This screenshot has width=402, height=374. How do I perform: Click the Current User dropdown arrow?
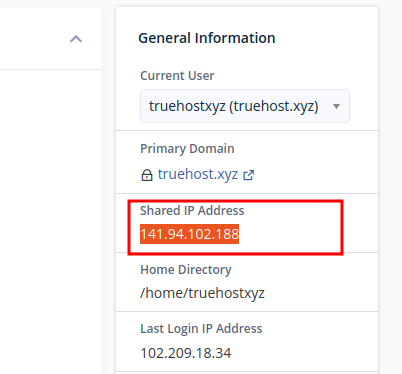(336, 106)
